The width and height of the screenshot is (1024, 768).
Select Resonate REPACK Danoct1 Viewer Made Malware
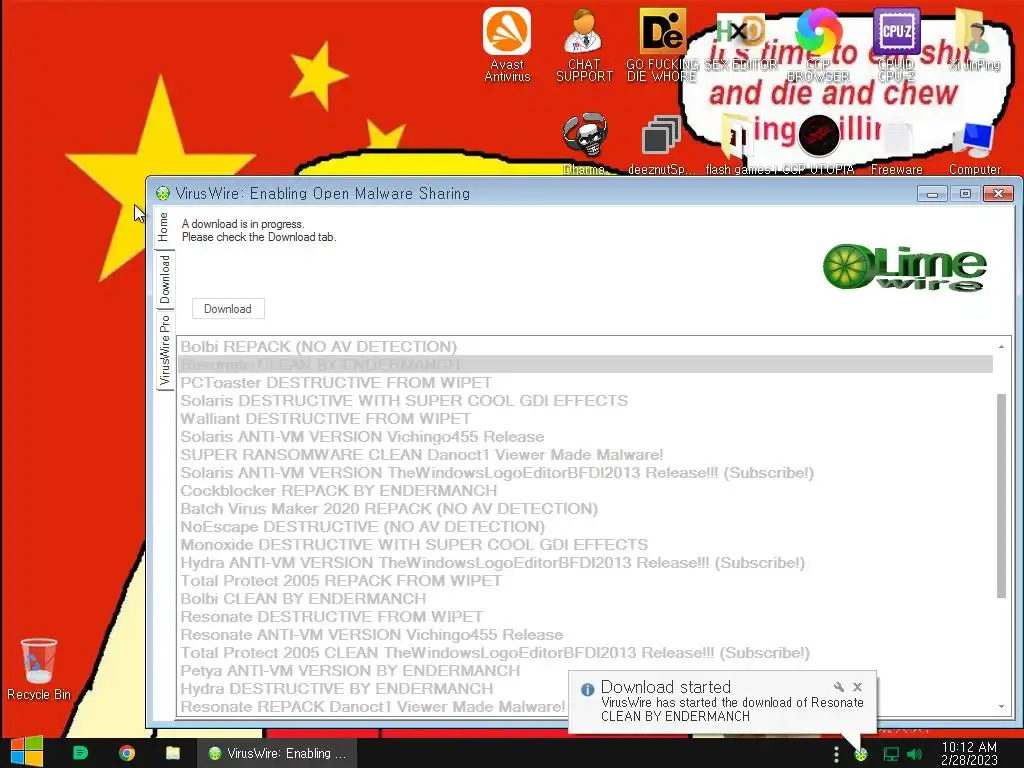[x=372, y=707]
